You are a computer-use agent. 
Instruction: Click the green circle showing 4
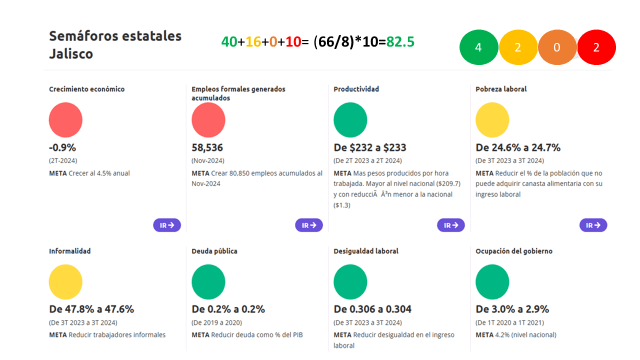pyautogui.click(x=479, y=47)
